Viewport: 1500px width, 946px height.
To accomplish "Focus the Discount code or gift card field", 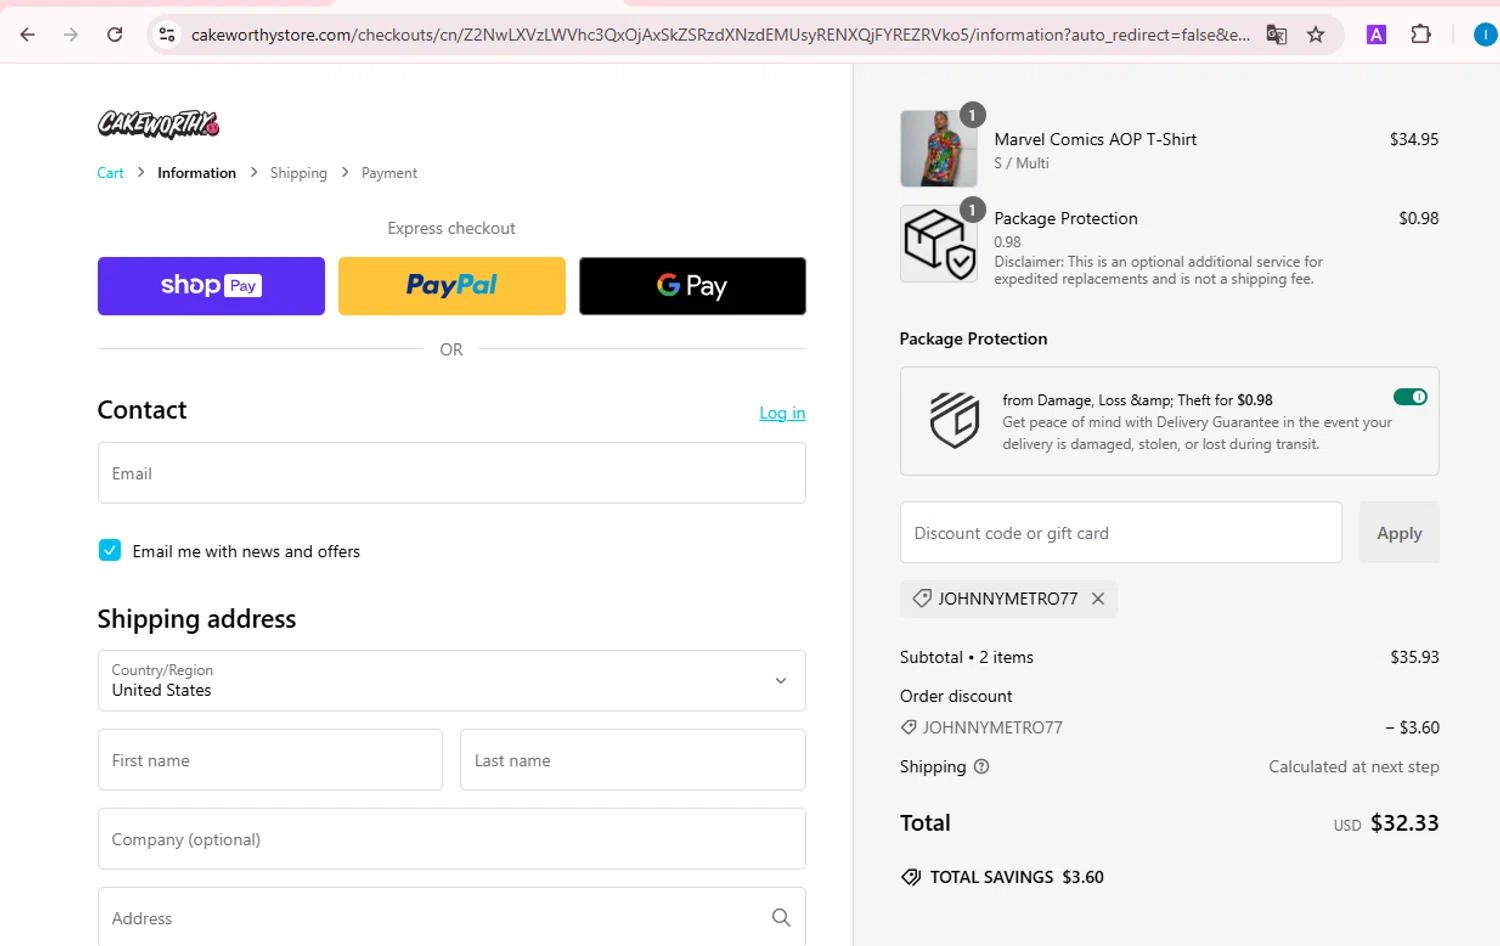I will click(x=1121, y=533).
